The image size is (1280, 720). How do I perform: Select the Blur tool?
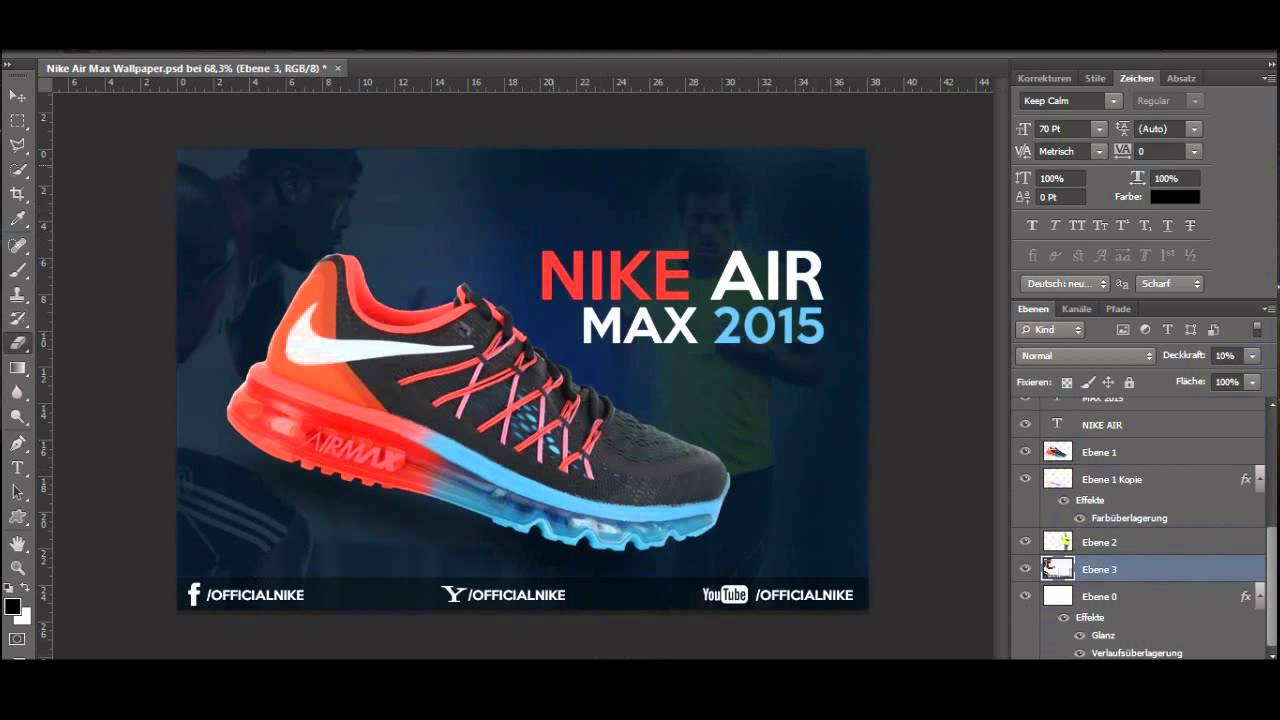pyautogui.click(x=17, y=393)
